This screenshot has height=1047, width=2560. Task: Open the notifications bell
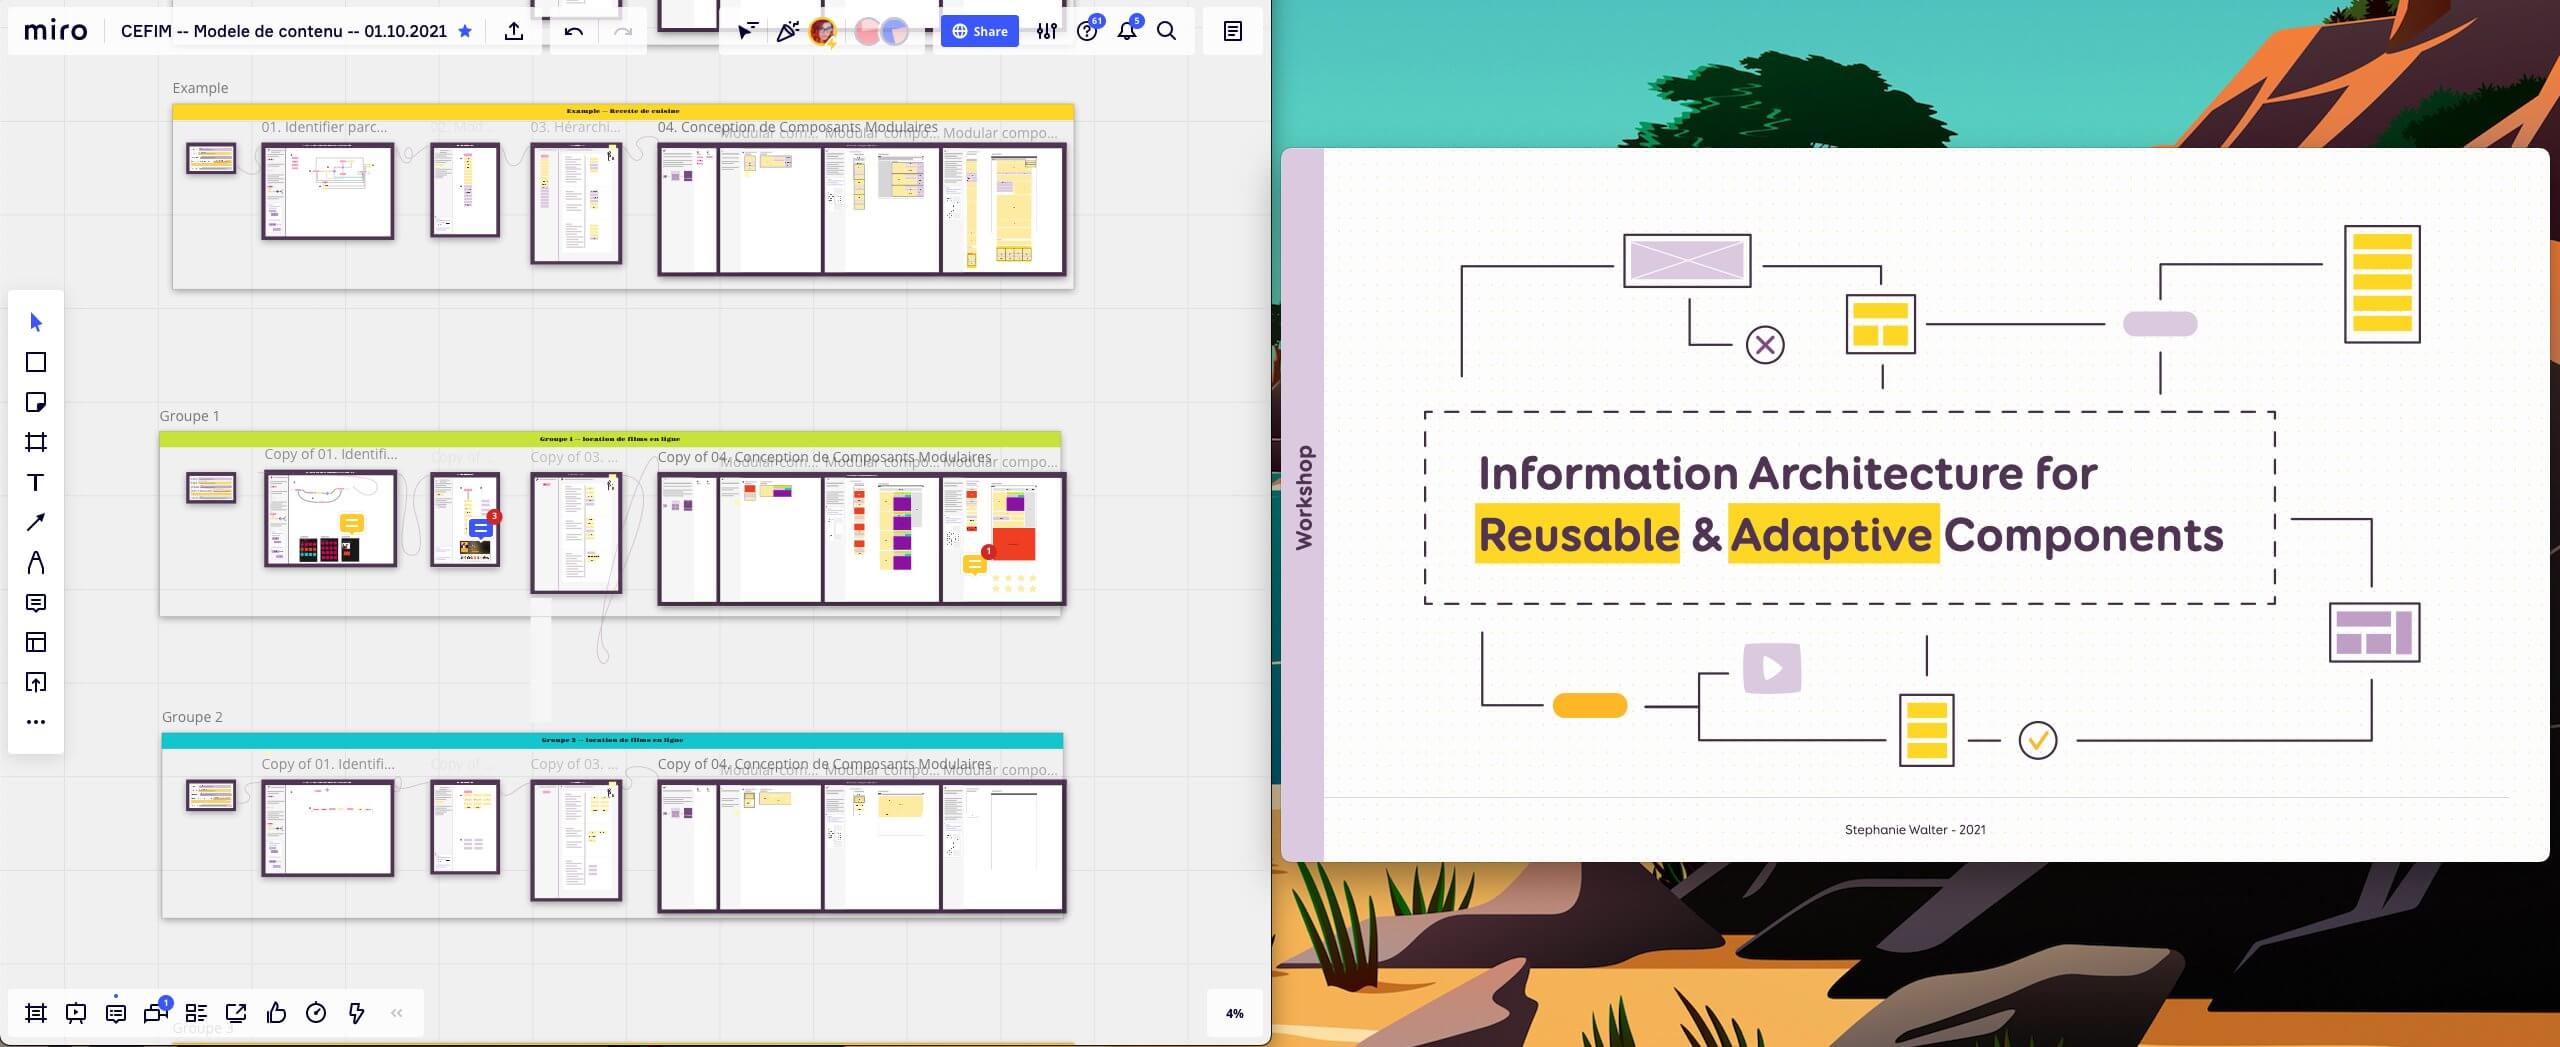tap(1127, 31)
